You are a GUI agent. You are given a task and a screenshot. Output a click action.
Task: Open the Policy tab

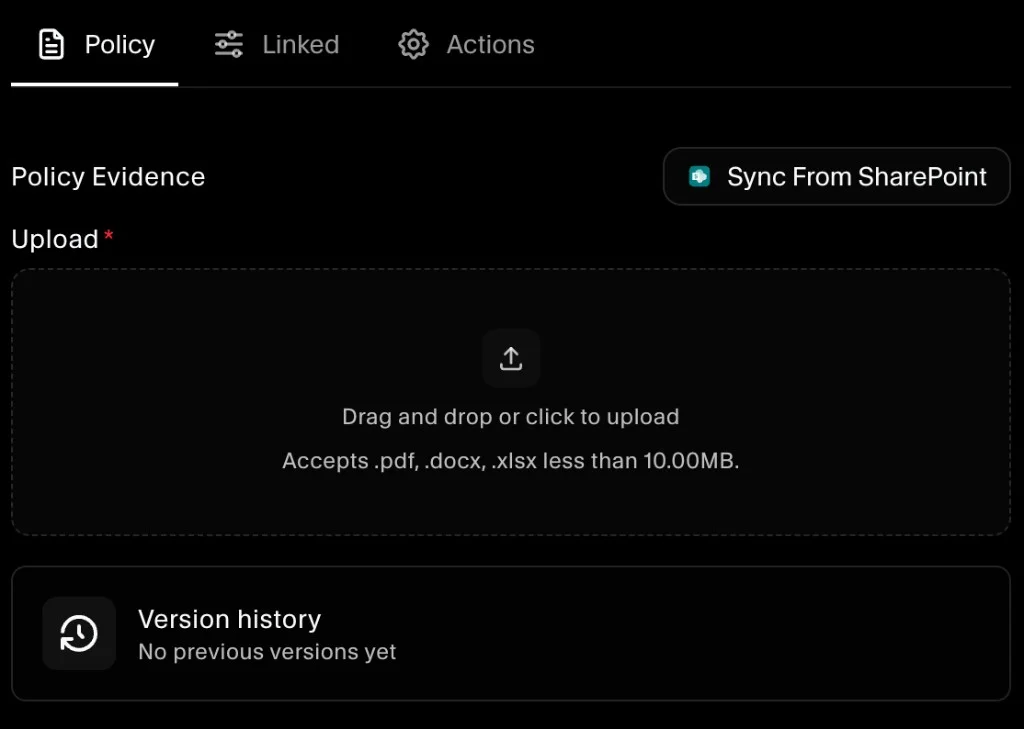pyautogui.click(x=95, y=44)
